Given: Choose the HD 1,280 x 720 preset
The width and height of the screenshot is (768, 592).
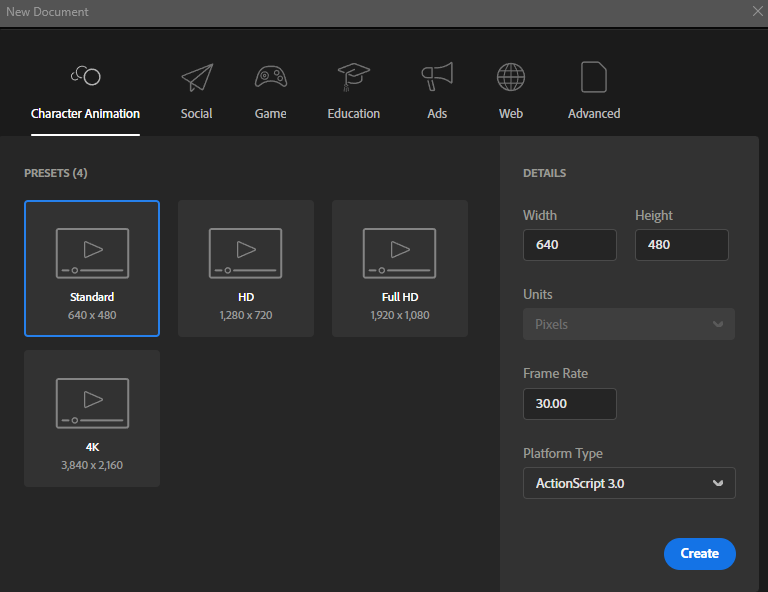Looking at the screenshot, I should [x=246, y=268].
